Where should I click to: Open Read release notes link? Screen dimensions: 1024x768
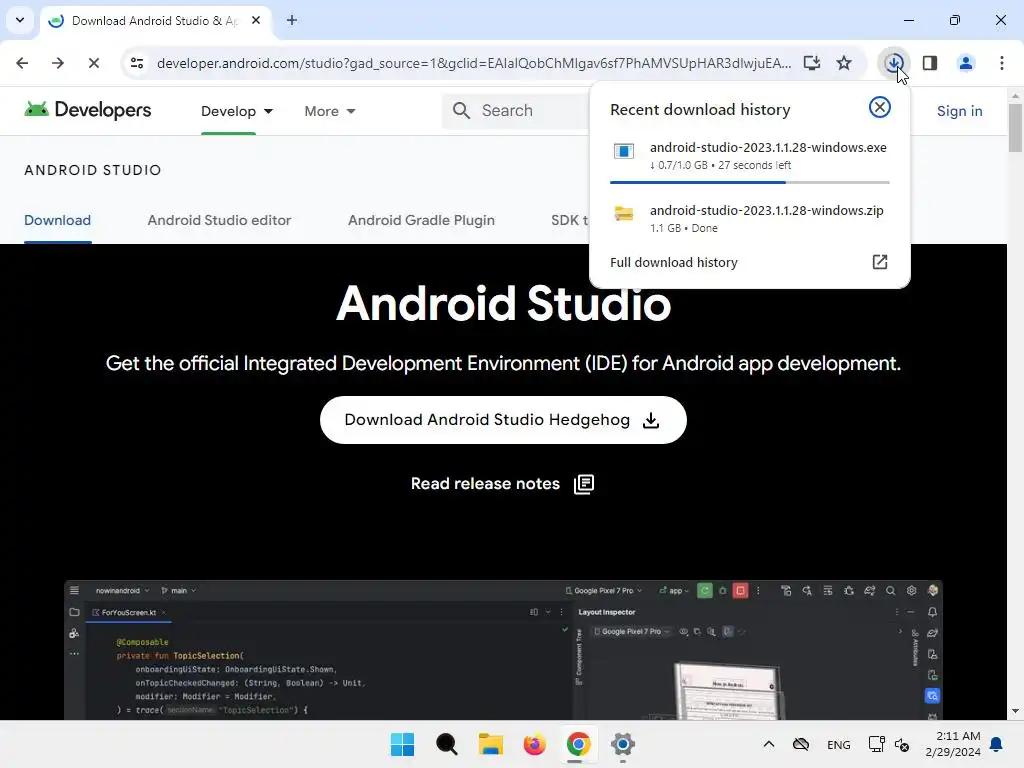pos(485,483)
